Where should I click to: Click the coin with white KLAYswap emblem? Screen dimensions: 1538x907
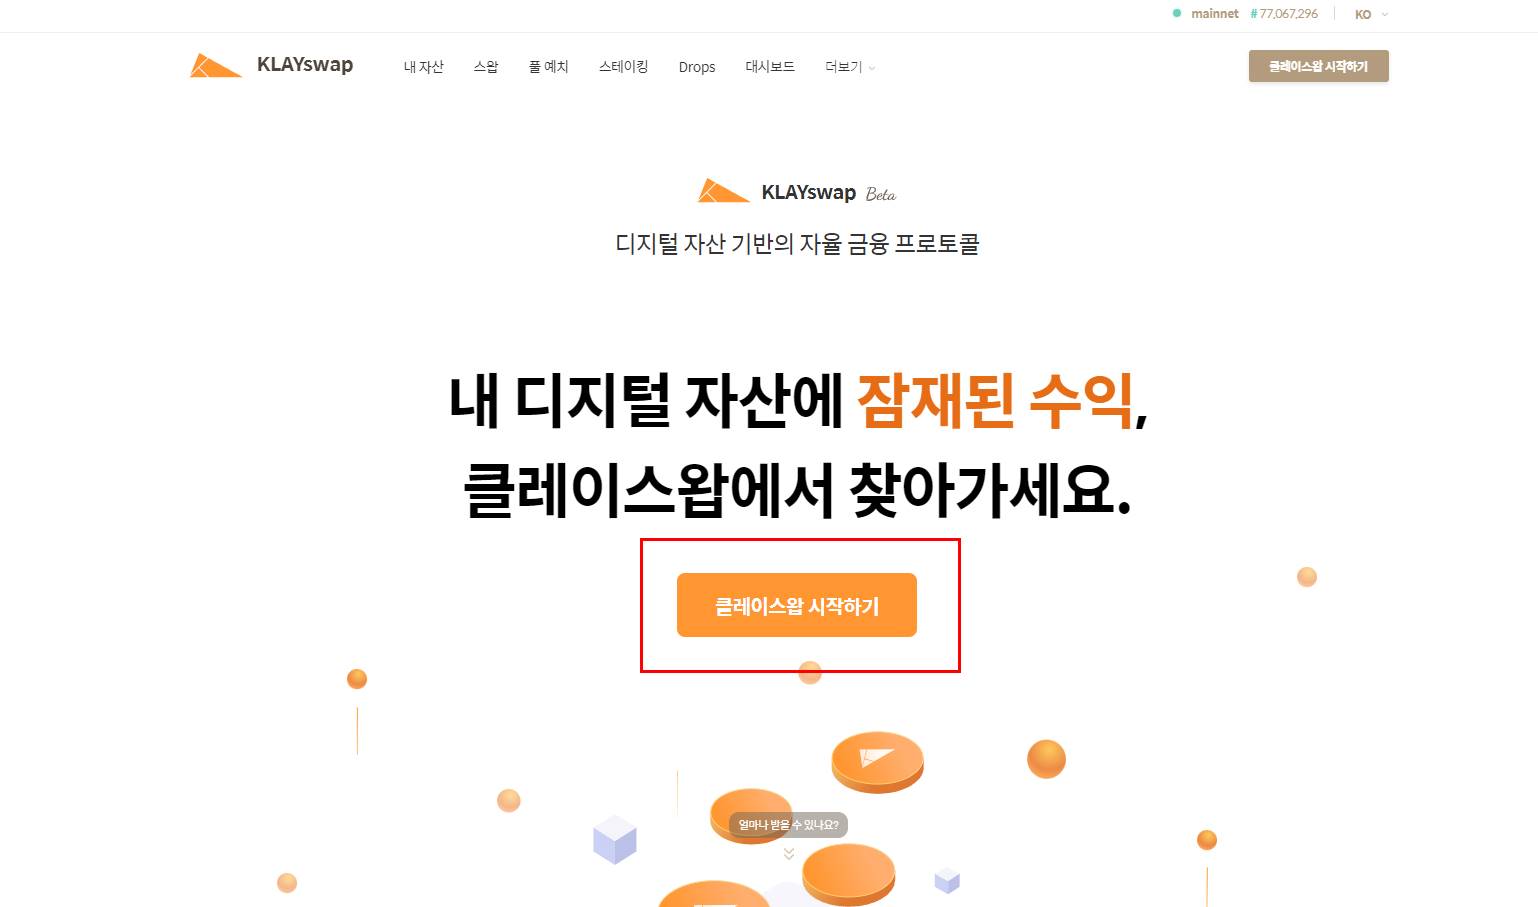(877, 762)
